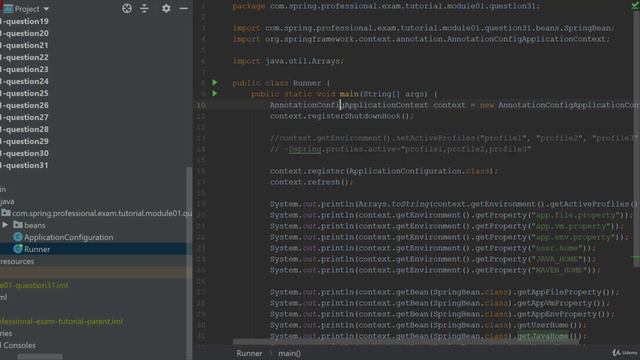Click the "user.home" getProperty line

[433, 248]
